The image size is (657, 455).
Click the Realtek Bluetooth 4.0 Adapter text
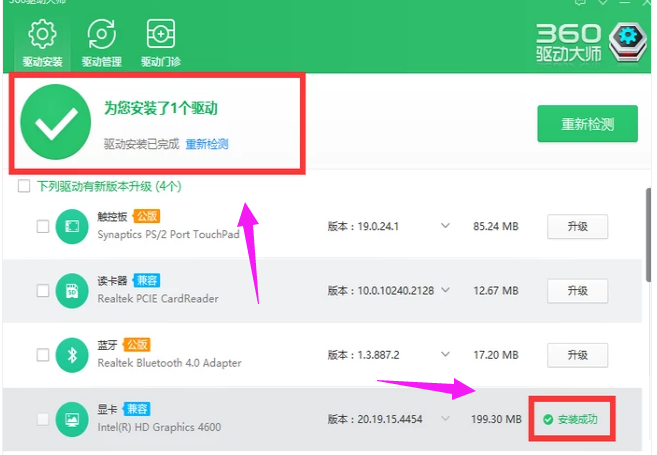click(x=169, y=363)
